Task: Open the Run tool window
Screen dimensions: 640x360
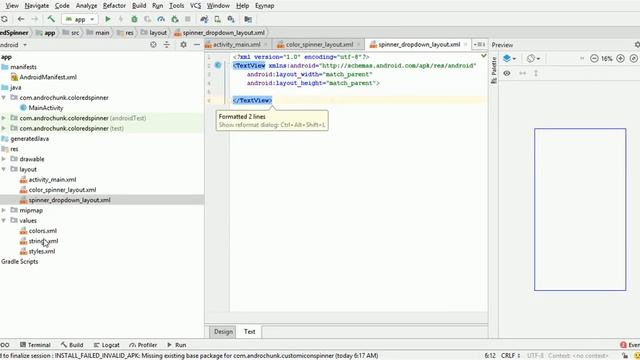Action: pyautogui.click(x=176, y=345)
